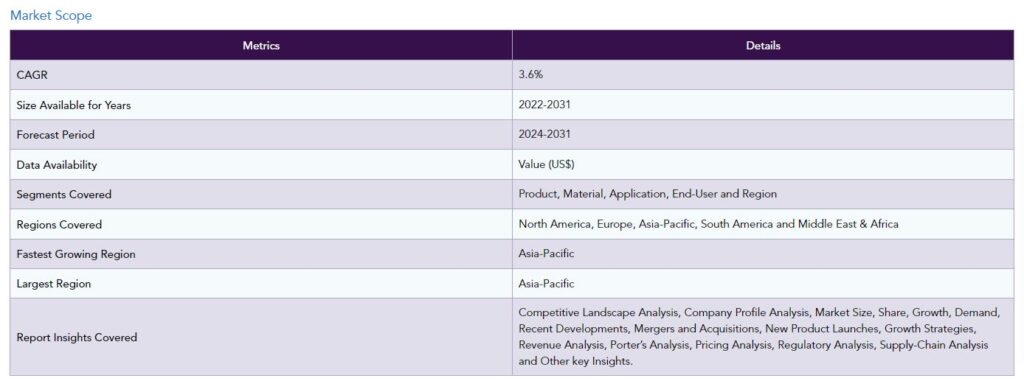This screenshot has width=1024, height=381.
Task: Click Asia-Pacific in Largest Region row
Action: pyautogui.click(x=547, y=284)
